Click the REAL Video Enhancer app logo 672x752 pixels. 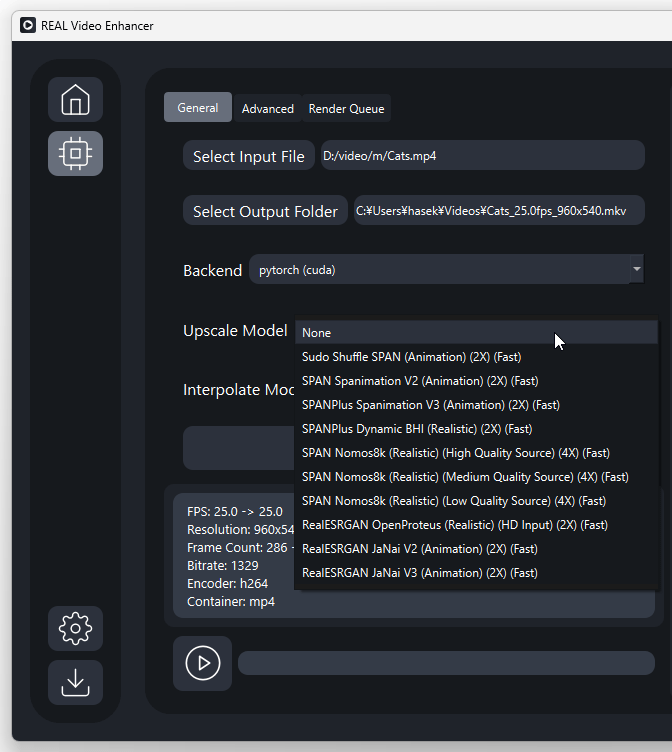(28, 25)
